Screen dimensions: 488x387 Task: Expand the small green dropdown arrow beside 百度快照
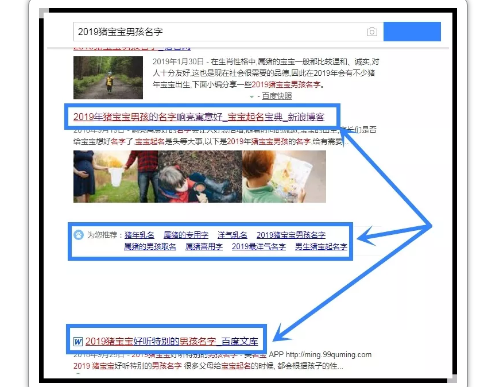pos(252,97)
